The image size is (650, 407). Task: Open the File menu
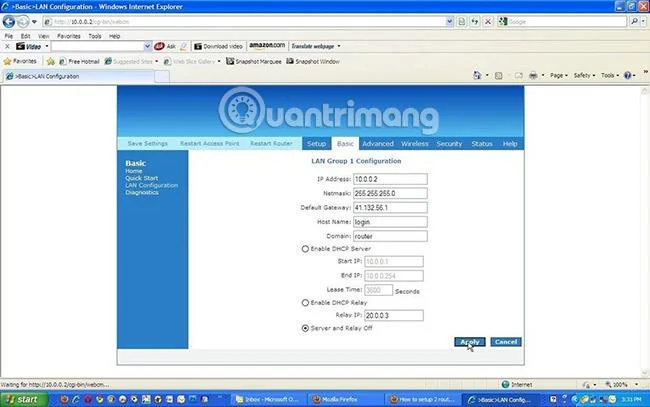tap(8, 36)
